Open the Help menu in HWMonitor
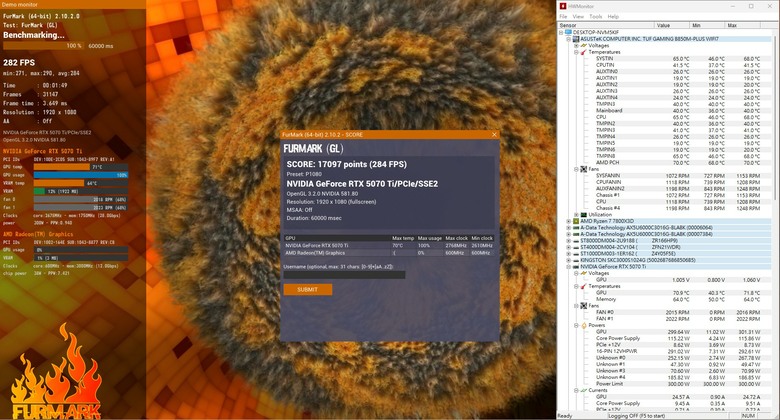 coord(613,16)
